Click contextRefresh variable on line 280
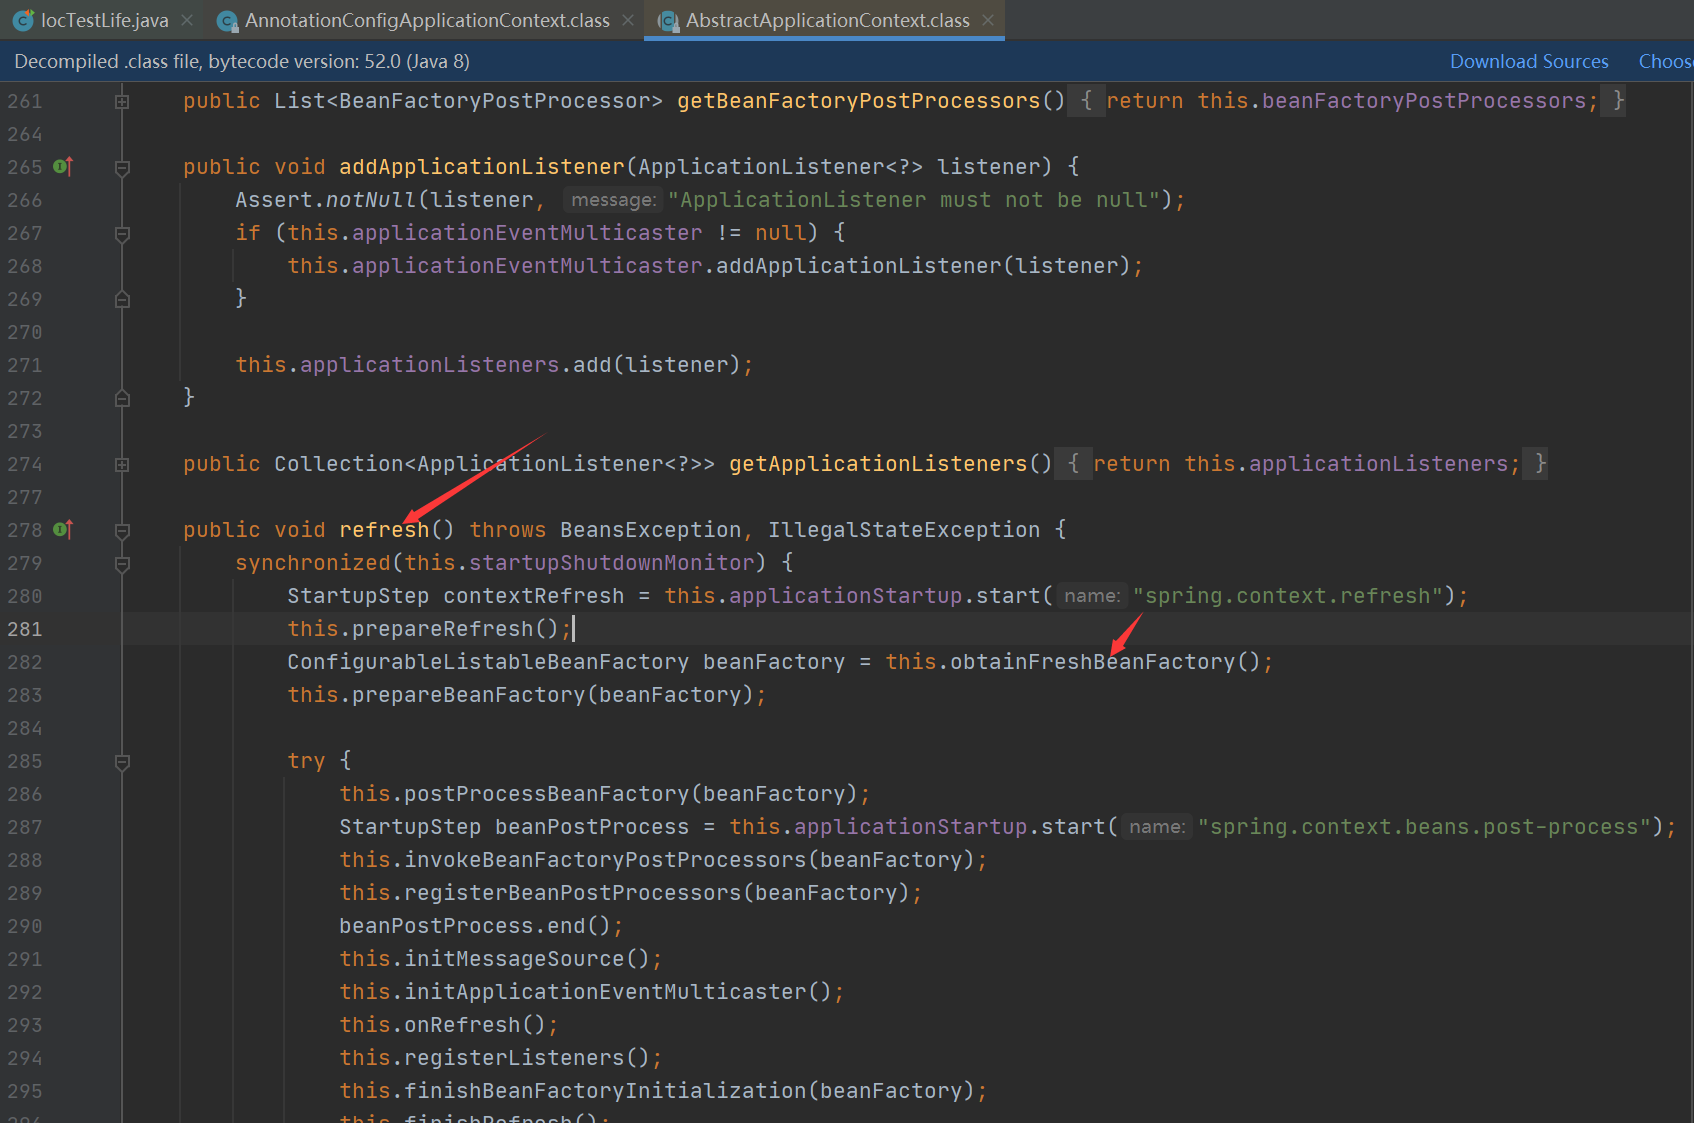This screenshot has width=1694, height=1123. 534,596
